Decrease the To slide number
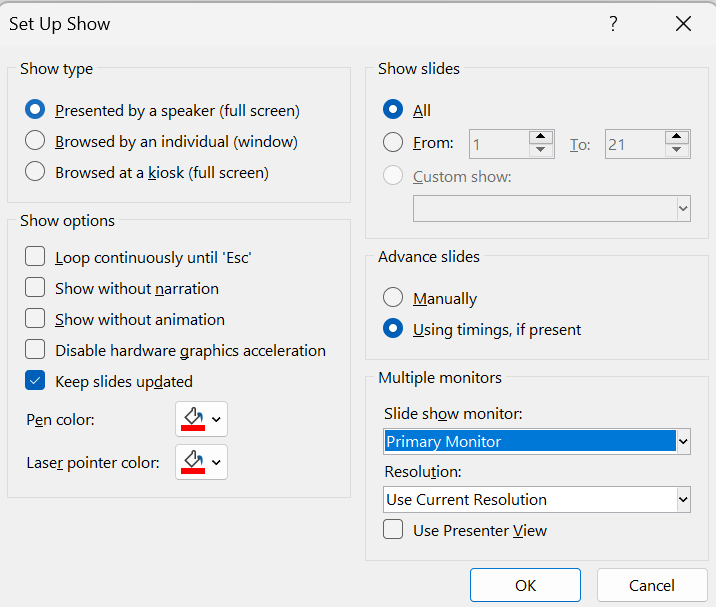This screenshot has height=607, width=716. point(677,151)
